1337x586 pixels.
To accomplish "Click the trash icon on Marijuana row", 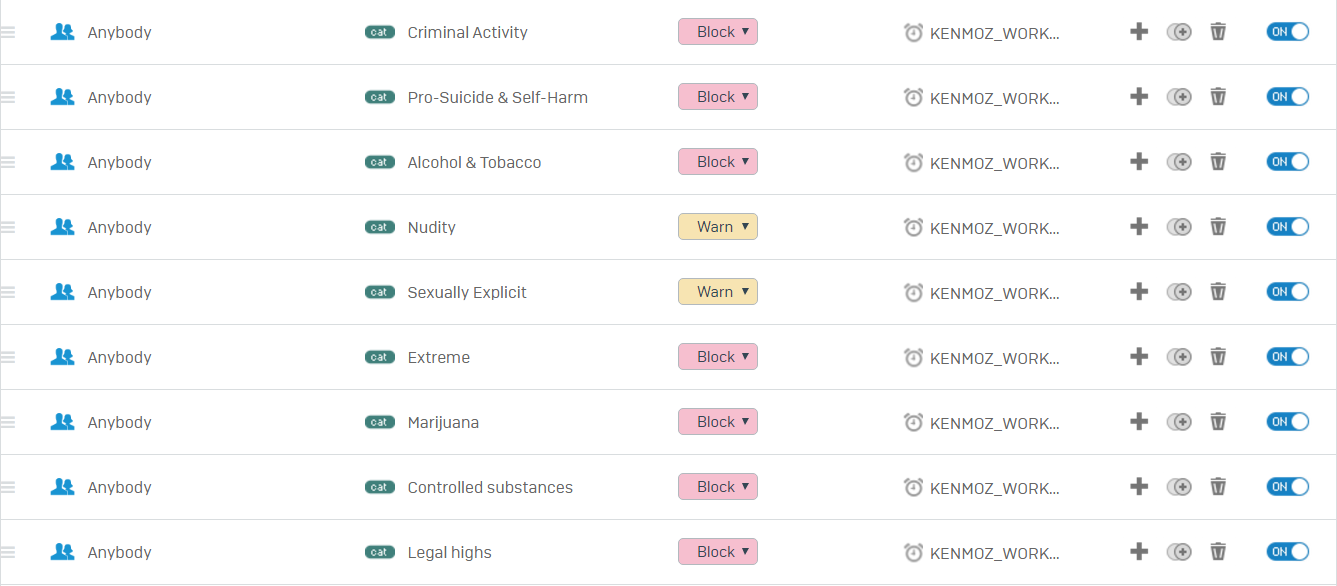I will (1218, 422).
